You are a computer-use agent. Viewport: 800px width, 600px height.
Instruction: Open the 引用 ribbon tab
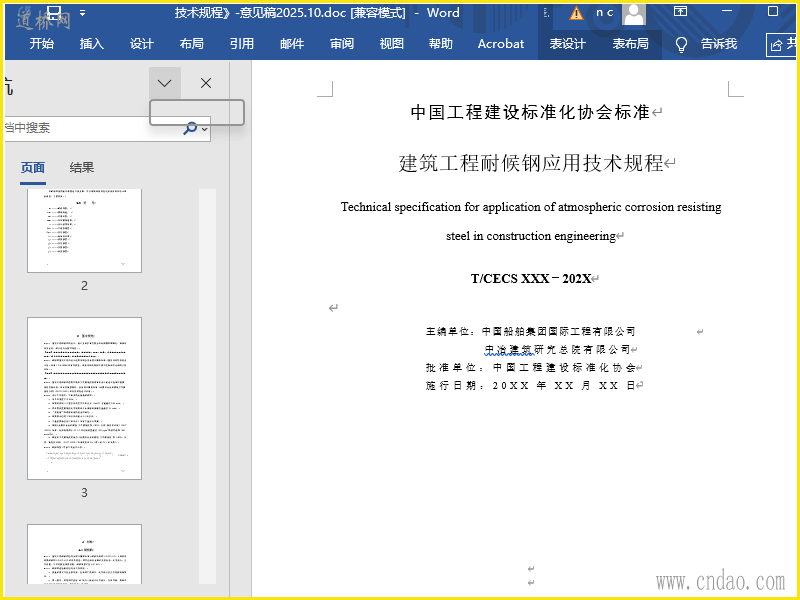point(241,44)
